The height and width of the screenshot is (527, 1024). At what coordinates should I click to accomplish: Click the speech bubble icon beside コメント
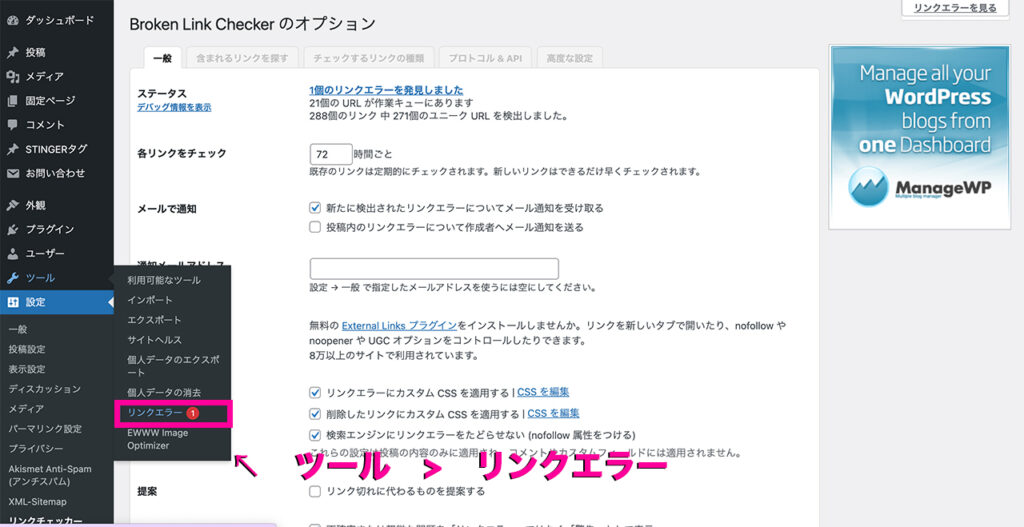pos(12,125)
